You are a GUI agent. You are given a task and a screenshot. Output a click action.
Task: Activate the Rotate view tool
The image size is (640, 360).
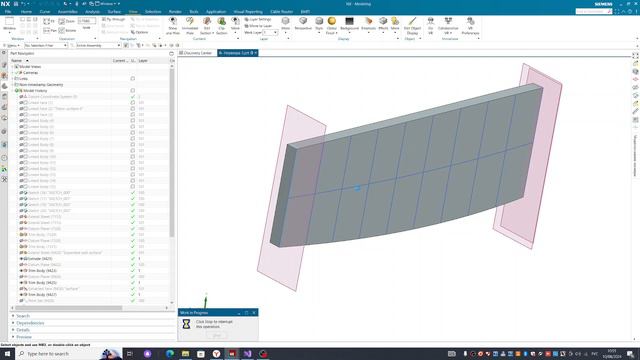point(67,31)
